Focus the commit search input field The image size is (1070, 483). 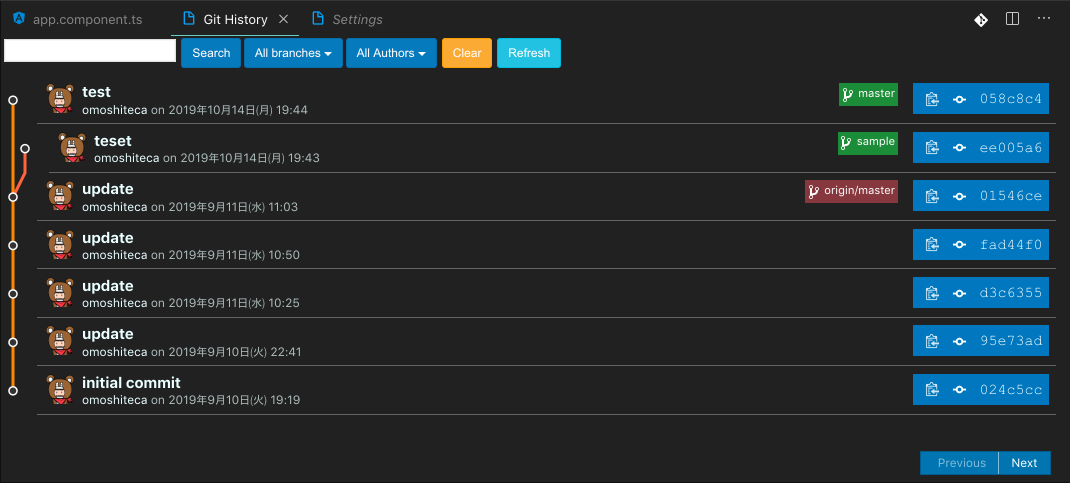point(90,50)
